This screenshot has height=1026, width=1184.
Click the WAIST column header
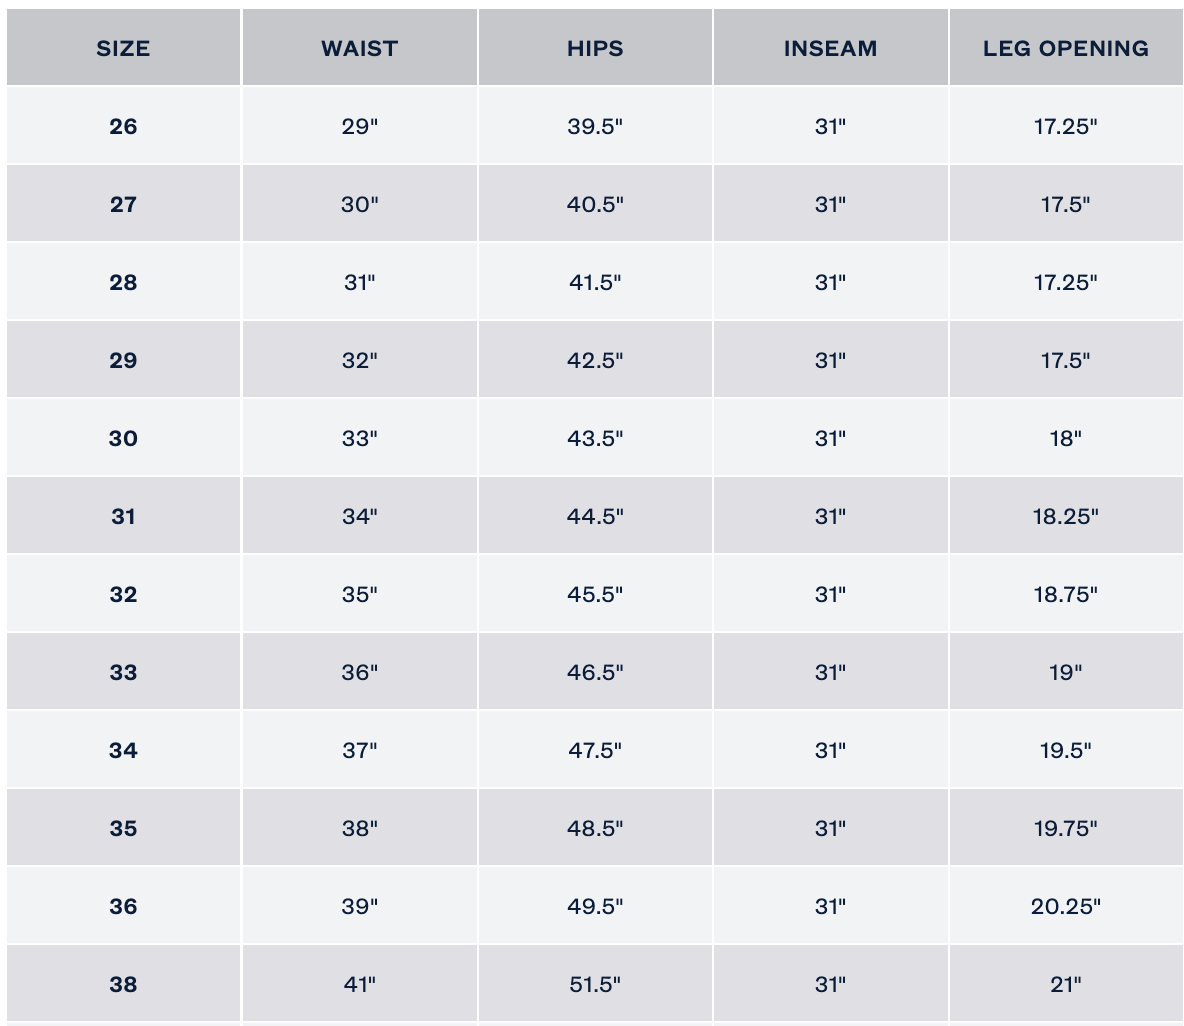[359, 48]
